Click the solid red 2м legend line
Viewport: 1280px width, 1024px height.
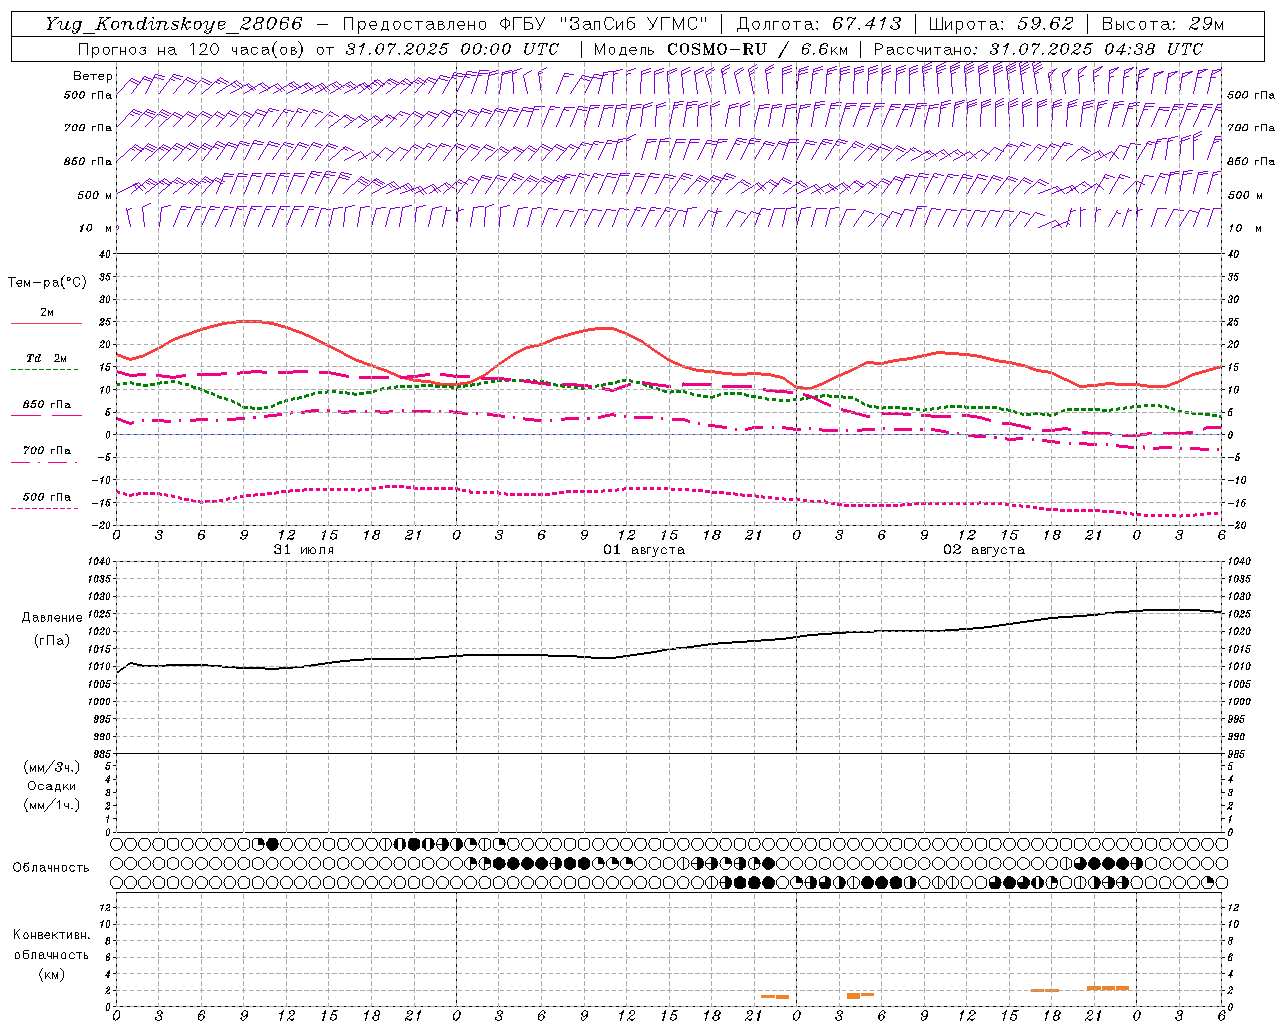point(46,324)
